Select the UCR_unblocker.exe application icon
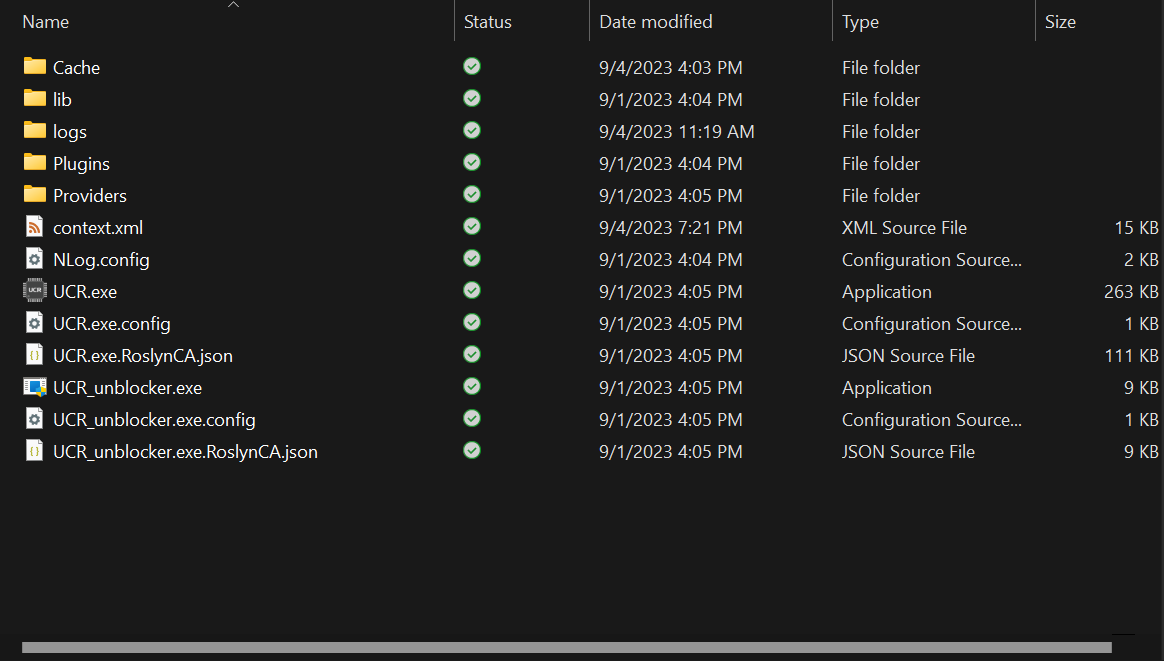This screenshot has height=661, width=1164. [x=35, y=387]
